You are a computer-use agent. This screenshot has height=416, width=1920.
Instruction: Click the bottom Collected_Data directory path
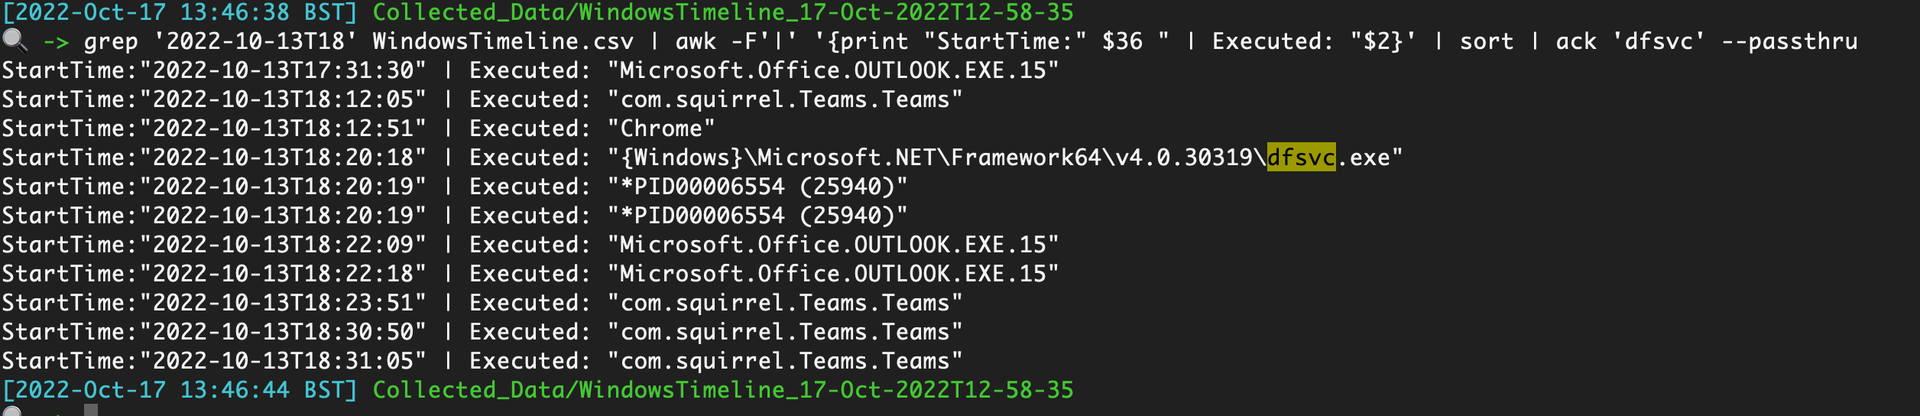[722, 390]
